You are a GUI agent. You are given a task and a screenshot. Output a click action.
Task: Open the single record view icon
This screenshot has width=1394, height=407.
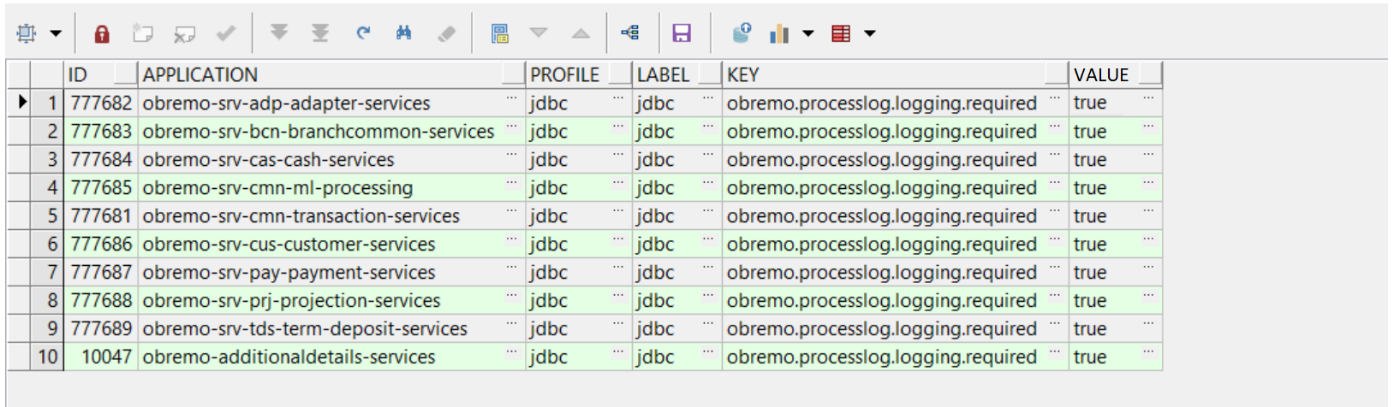click(x=500, y=34)
